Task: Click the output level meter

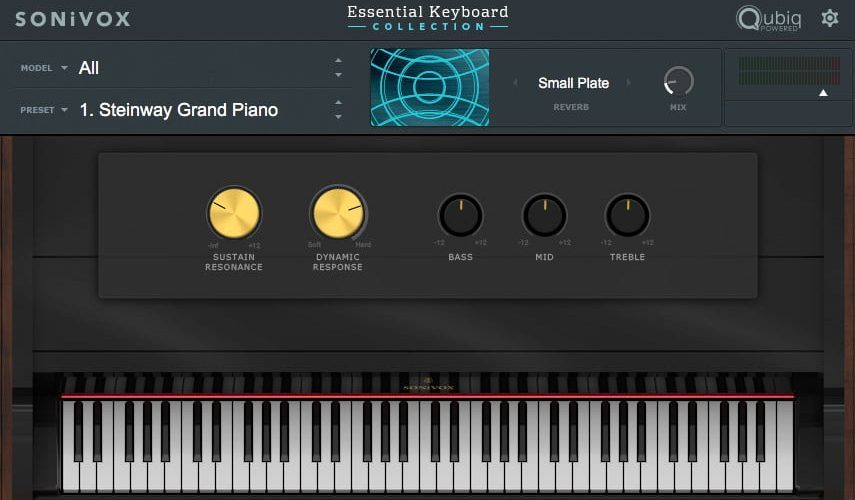Action: [x=788, y=70]
